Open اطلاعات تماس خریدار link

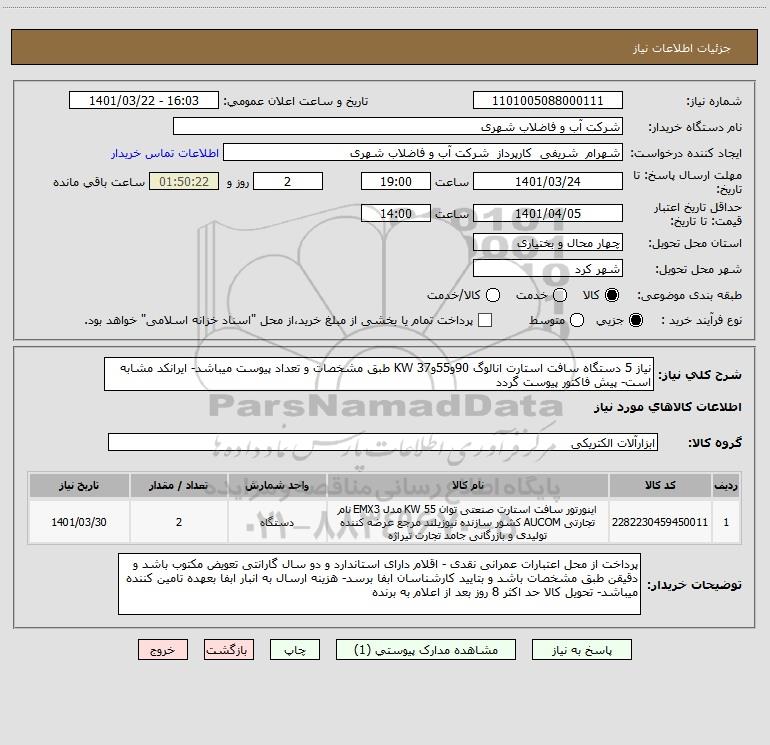point(165,153)
